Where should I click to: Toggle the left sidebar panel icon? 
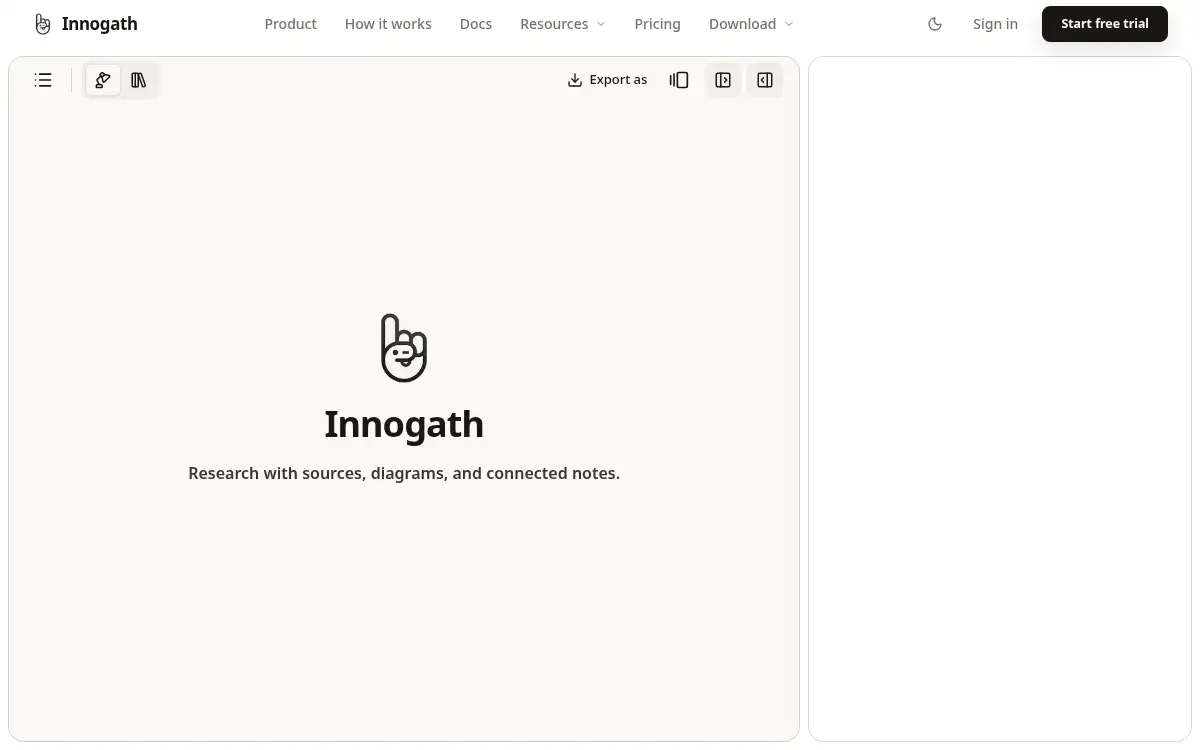click(x=723, y=80)
